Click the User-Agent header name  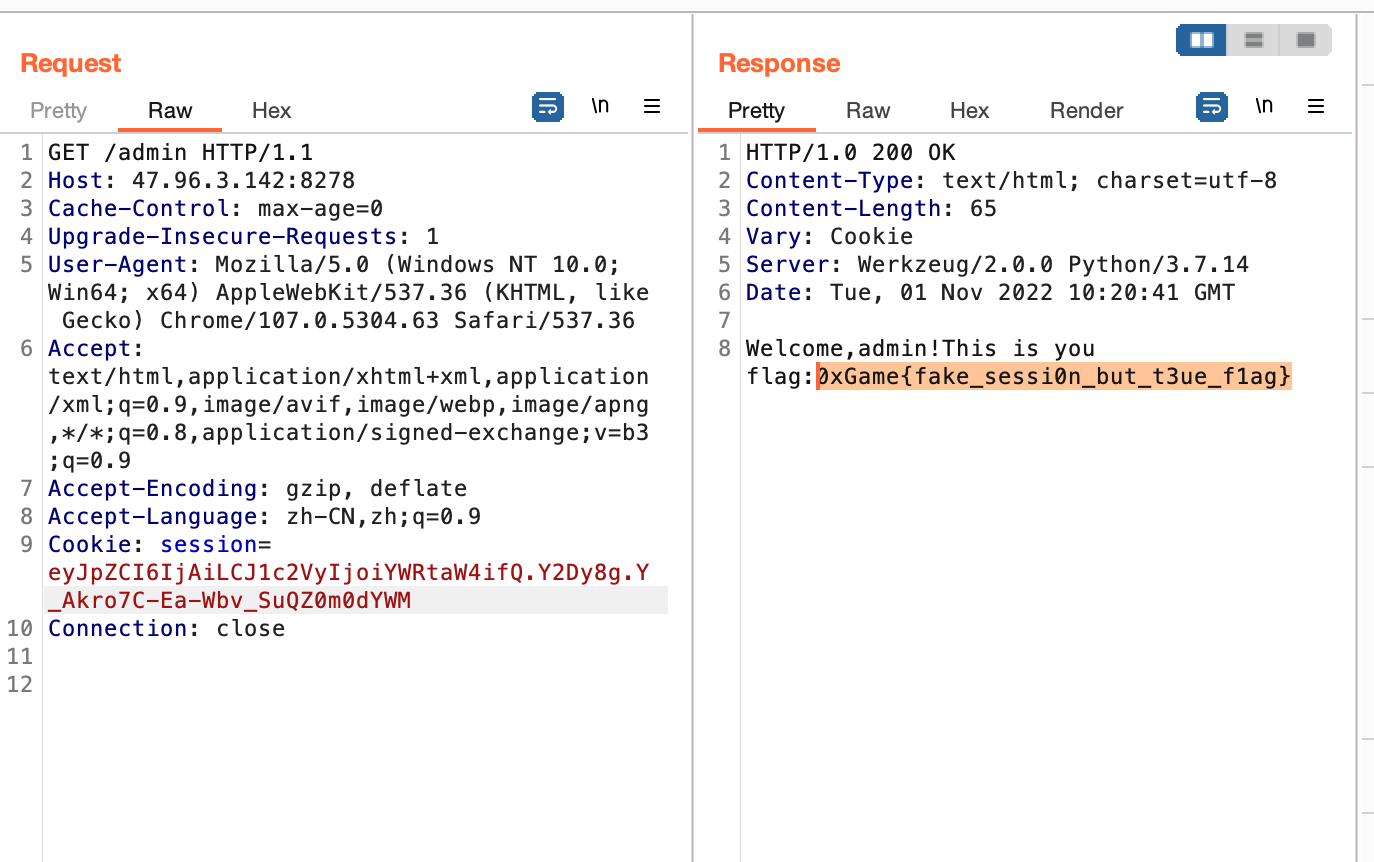click(x=118, y=265)
